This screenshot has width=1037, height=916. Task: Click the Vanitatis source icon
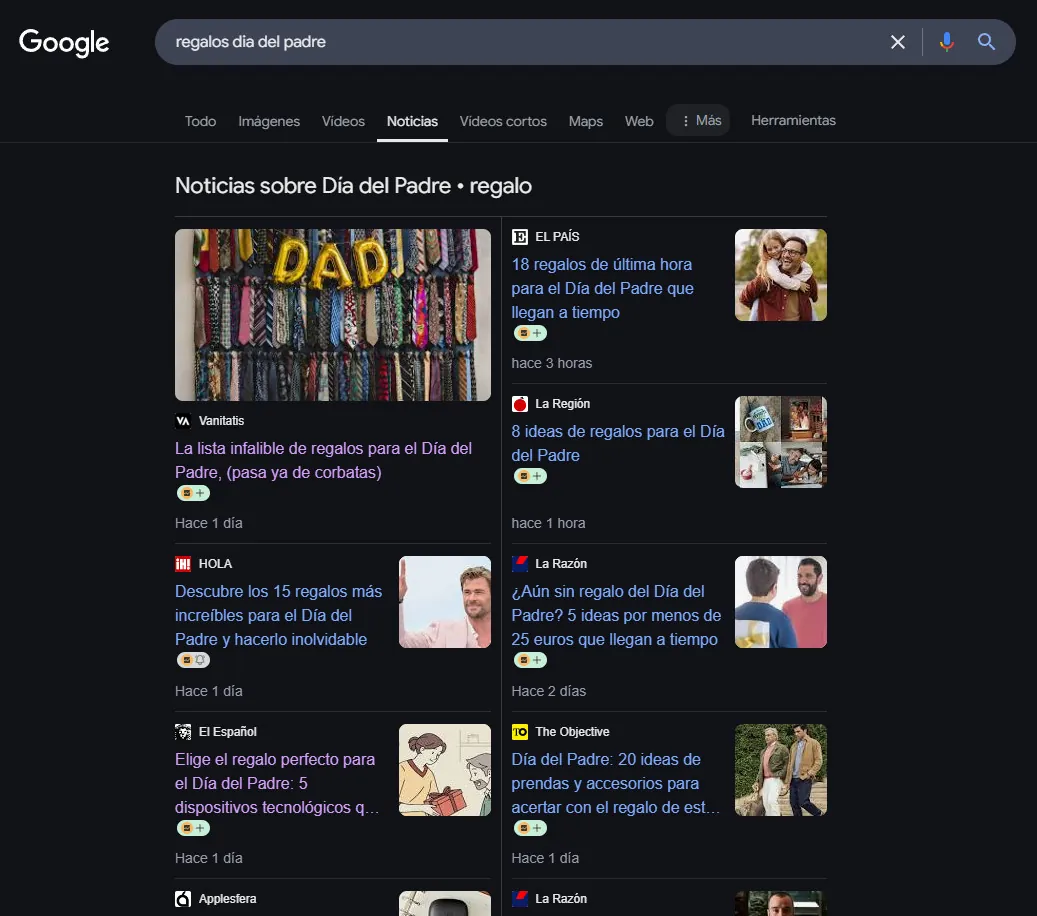tap(183, 421)
